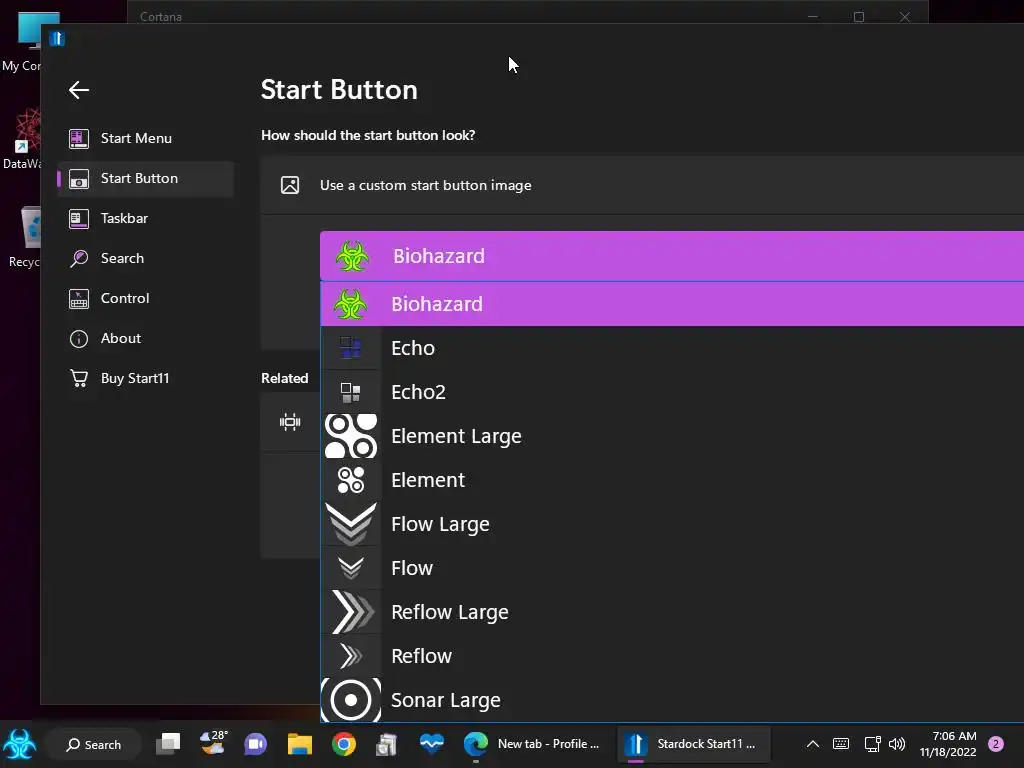Choose Reflow Large start button style
The image size is (1024, 768).
[x=672, y=612]
